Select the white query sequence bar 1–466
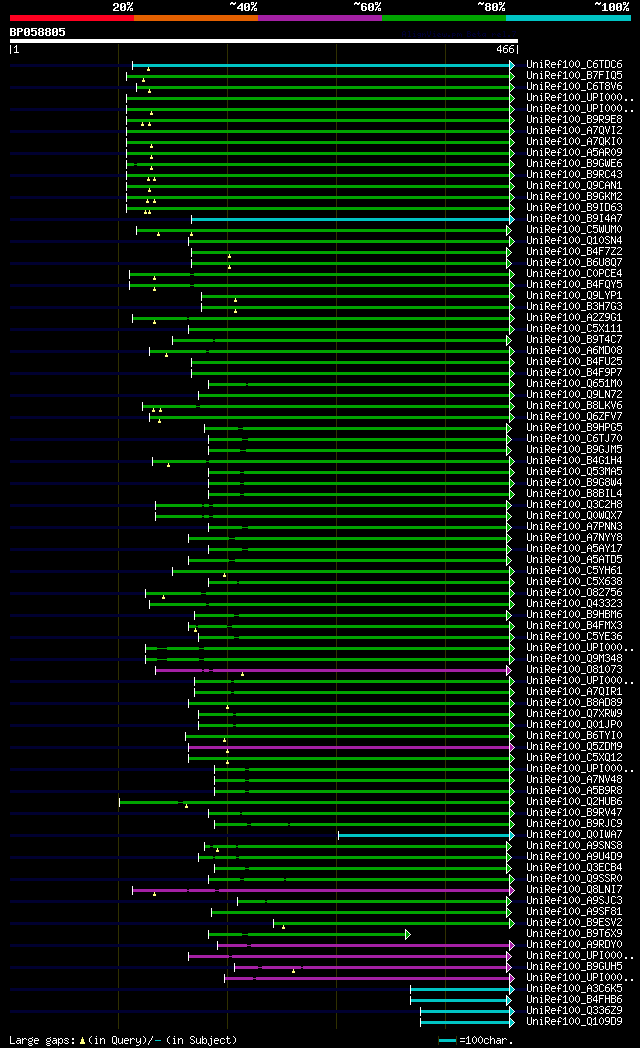The image size is (640, 1048). 264,41
